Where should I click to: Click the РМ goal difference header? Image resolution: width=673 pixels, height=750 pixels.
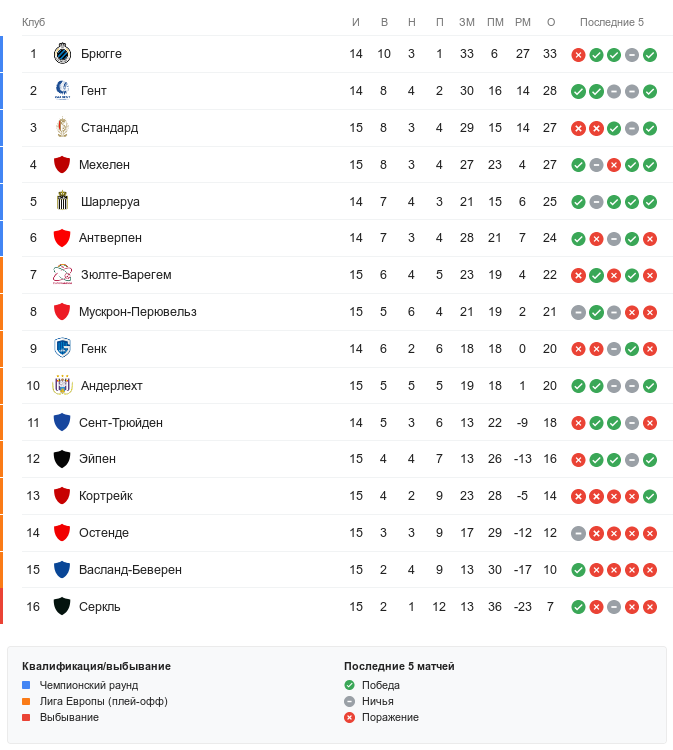(x=522, y=22)
